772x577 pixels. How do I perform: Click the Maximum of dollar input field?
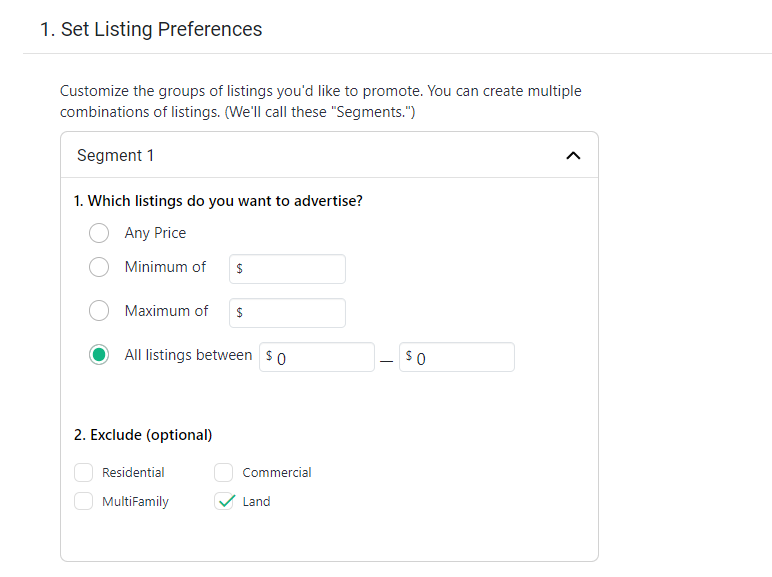pyautogui.click(x=288, y=313)
